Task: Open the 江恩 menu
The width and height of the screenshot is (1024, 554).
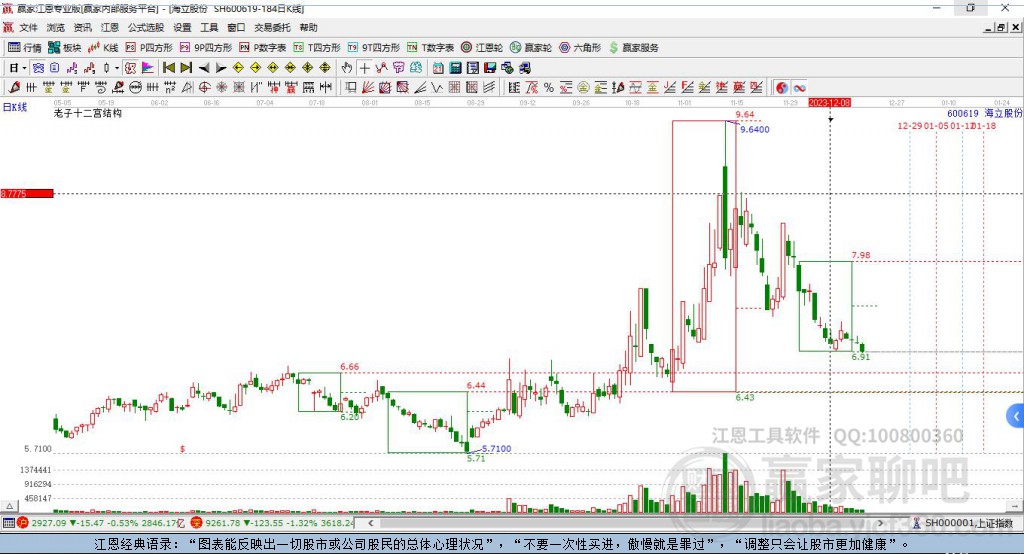Action: click(x=110, y=27)
